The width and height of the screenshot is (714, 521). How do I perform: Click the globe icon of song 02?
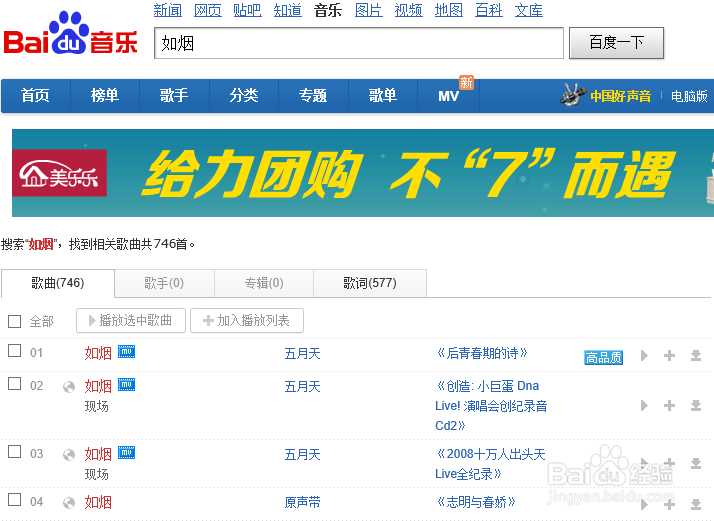click(x=69, y=387)
